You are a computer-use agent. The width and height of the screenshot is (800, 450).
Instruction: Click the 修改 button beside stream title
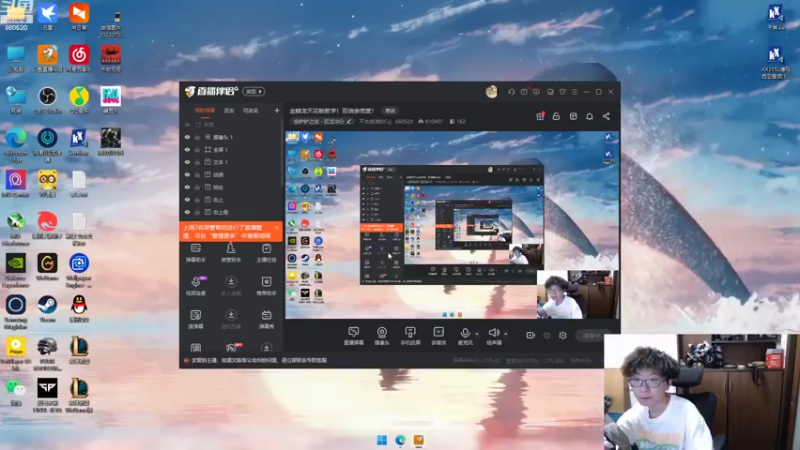(390, 111)
